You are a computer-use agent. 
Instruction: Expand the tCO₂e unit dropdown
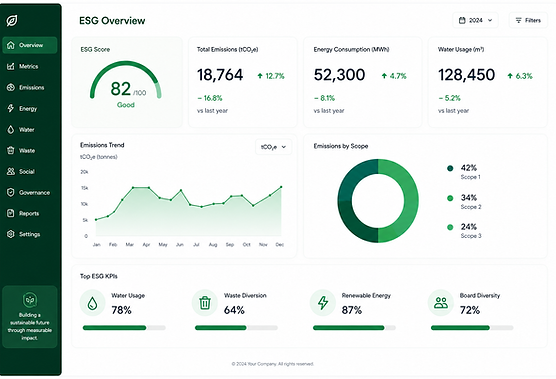click(x=273, y=147)
